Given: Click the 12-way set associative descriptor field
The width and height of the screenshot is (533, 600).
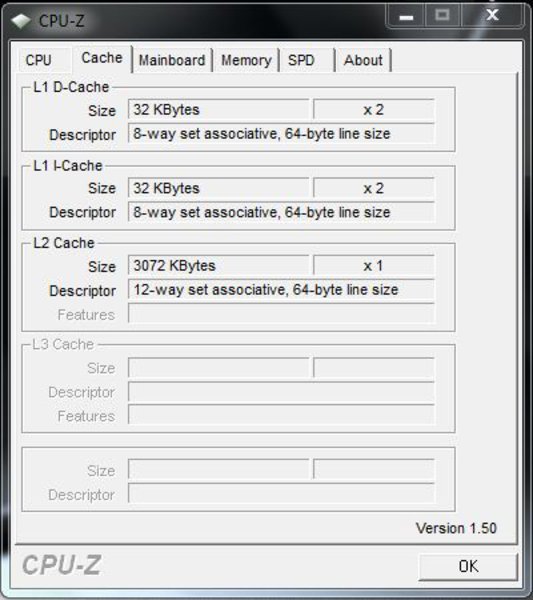Looking at the screenshot, I should pos(281,290).
